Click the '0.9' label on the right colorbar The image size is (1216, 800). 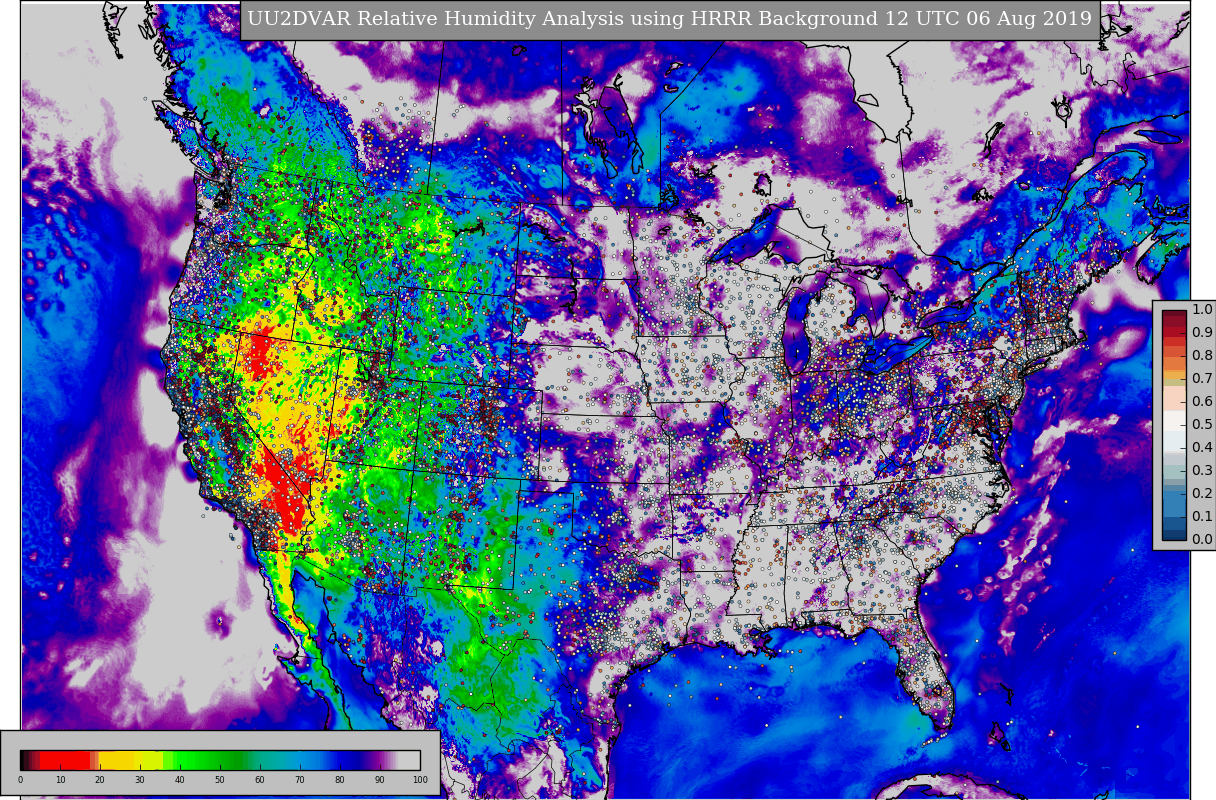coord(1202,332)
